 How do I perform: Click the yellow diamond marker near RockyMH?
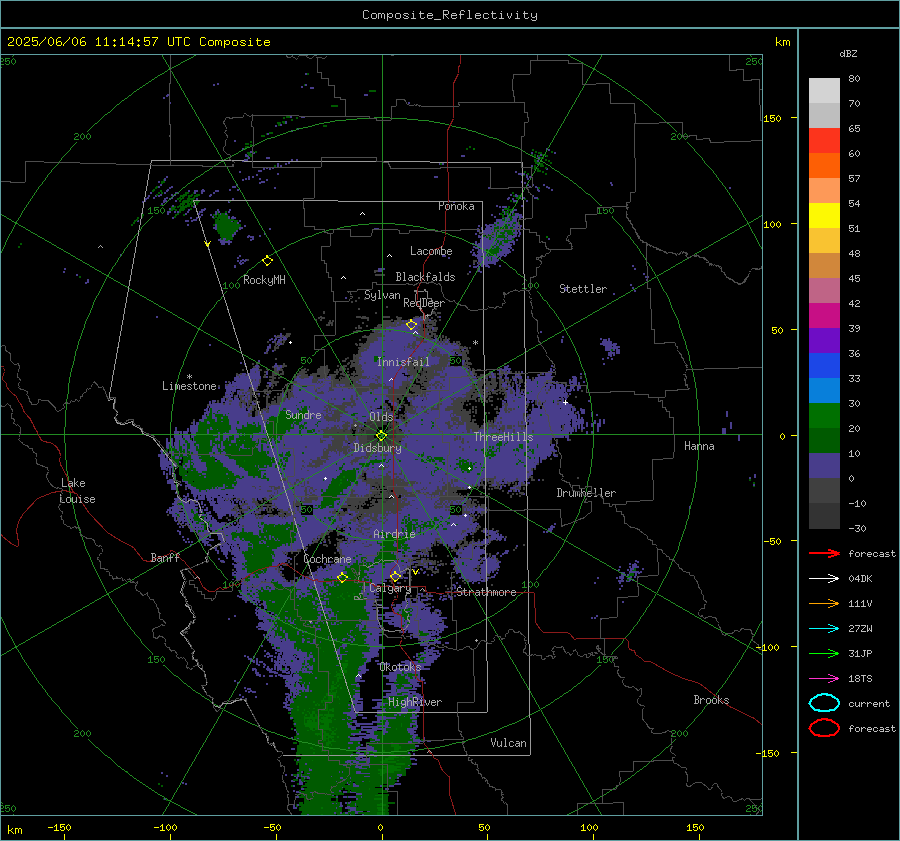coord(267,261)
